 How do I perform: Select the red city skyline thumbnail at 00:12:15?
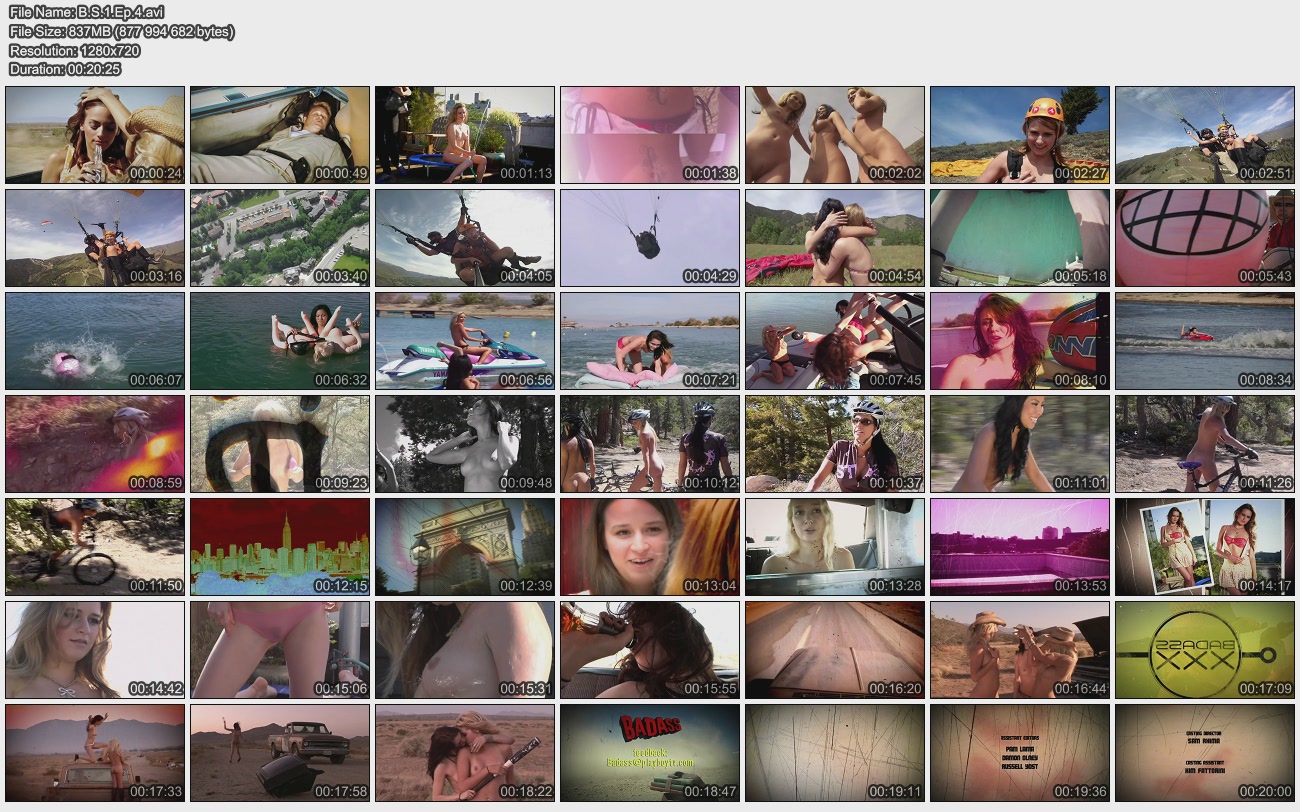pyautogui.click(x=280, y=547)
